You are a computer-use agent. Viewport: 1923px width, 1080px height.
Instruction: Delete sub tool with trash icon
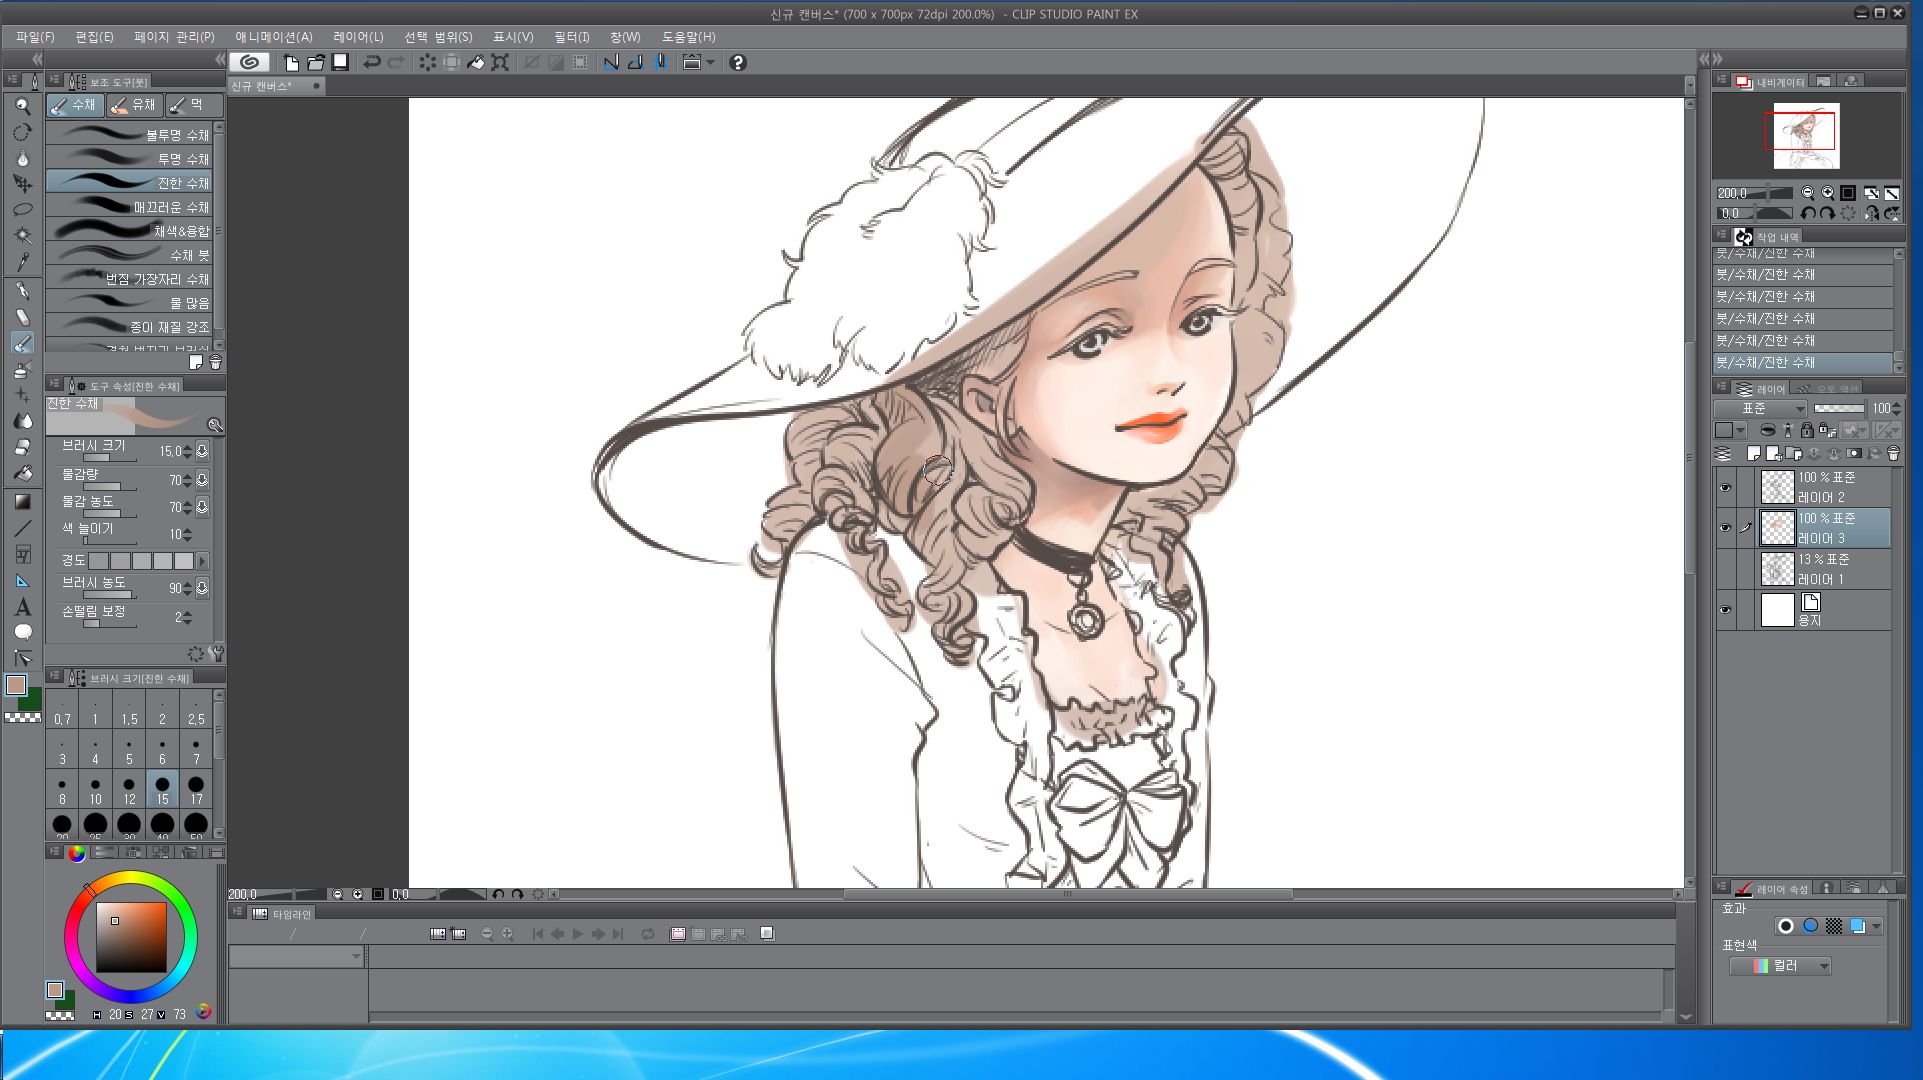(x=215, y=362)
